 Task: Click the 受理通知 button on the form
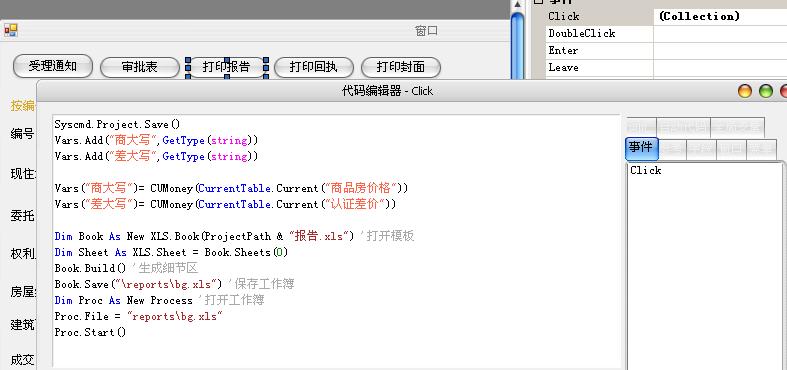53,66
